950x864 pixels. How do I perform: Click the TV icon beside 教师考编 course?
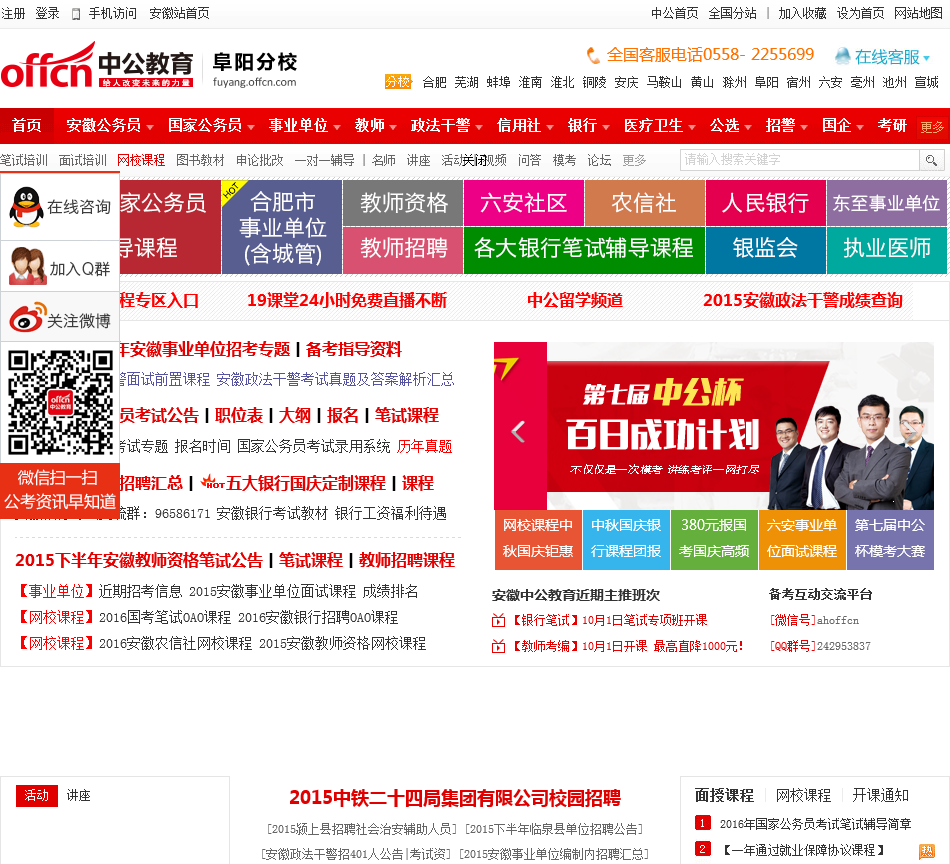pos(498,646)
